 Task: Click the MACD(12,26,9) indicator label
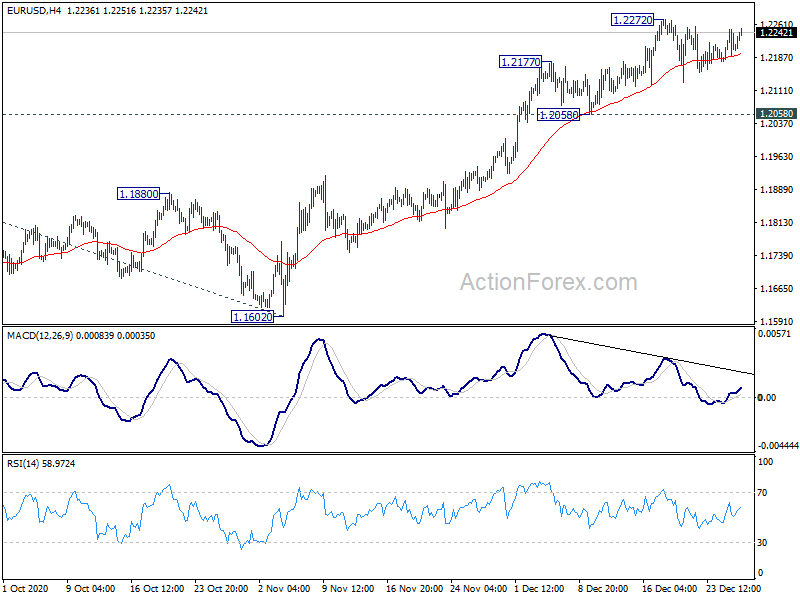point(40,336)
